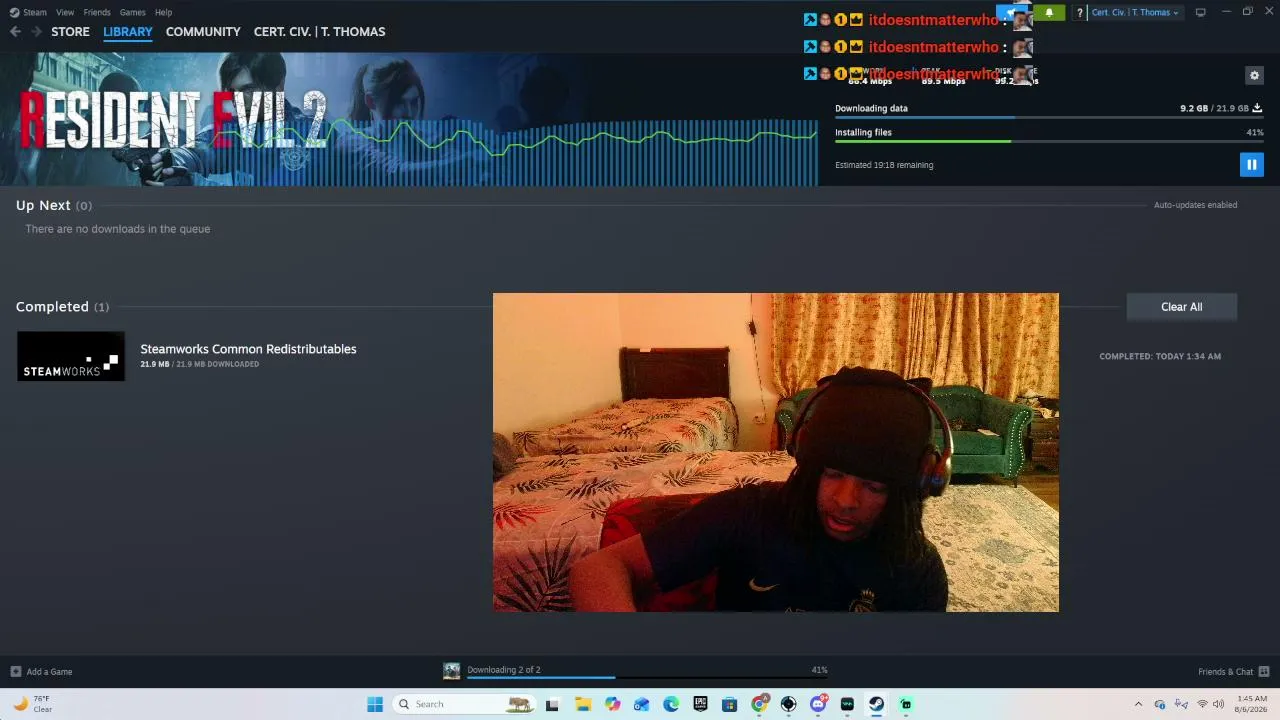1280x720 pixels.
Task: Open download settings gear icon
Action: [1254, 75]
